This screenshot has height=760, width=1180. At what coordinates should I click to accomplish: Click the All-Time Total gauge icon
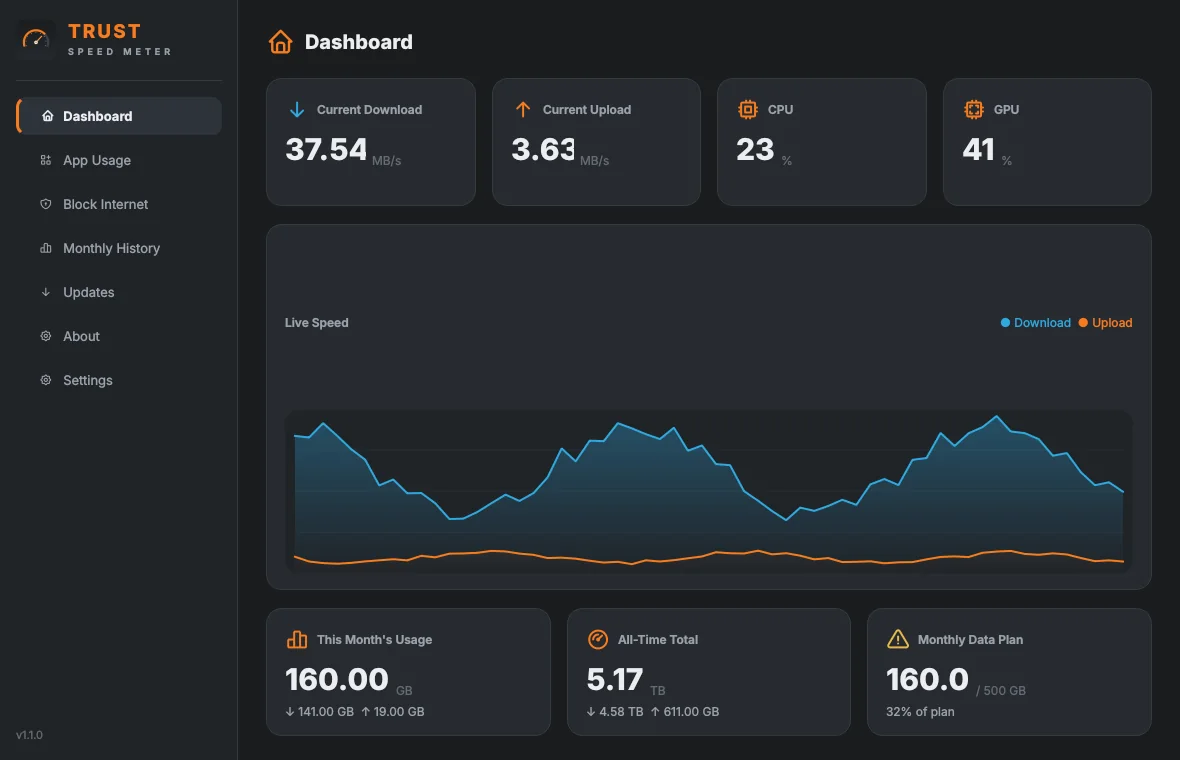click(598, 640)
